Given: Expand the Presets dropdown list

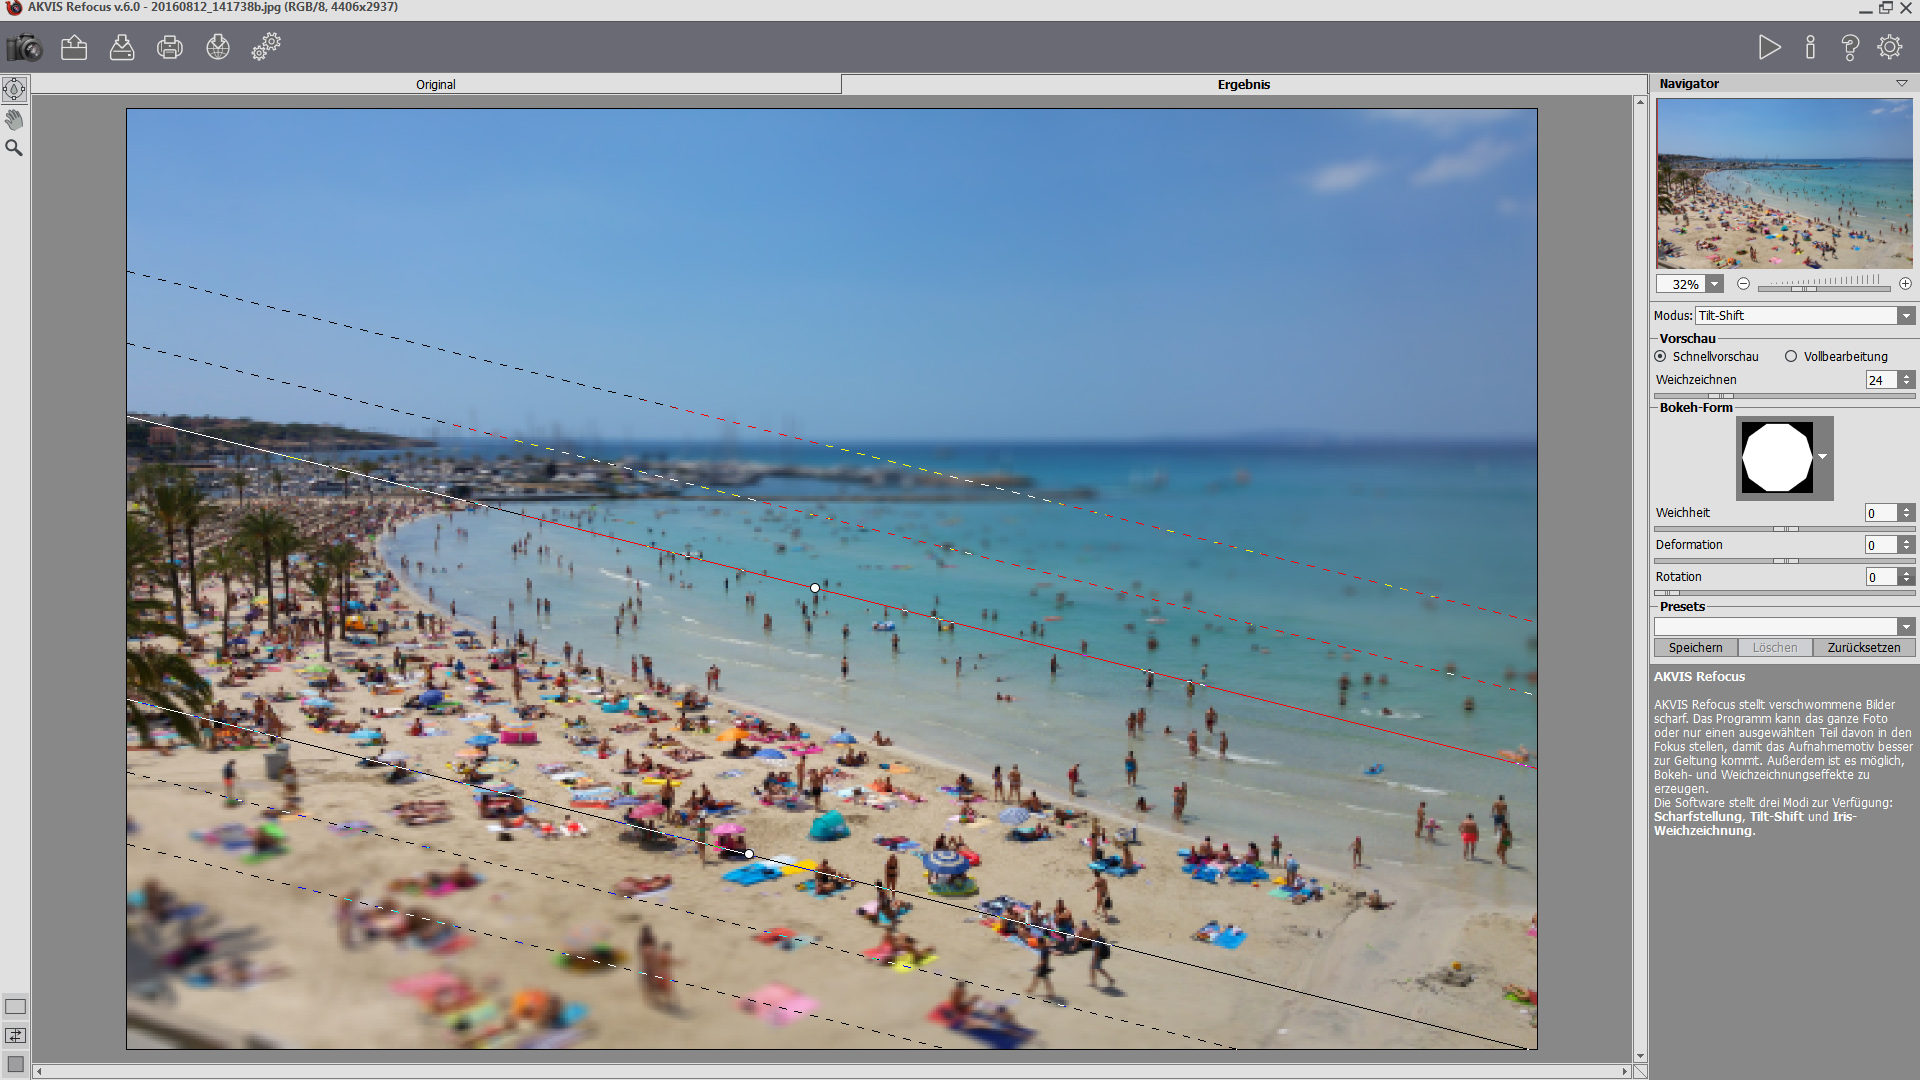Looking at the screenshot, I should [1906, 627].
